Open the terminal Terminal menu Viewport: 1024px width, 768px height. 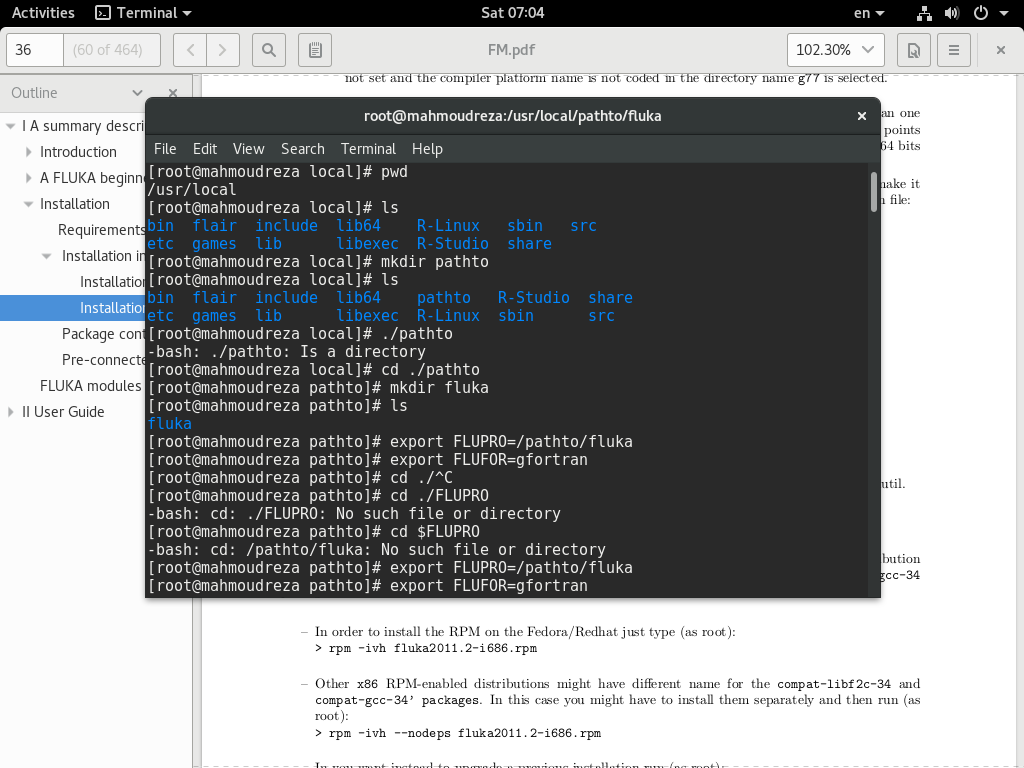(x=368, y=149)
